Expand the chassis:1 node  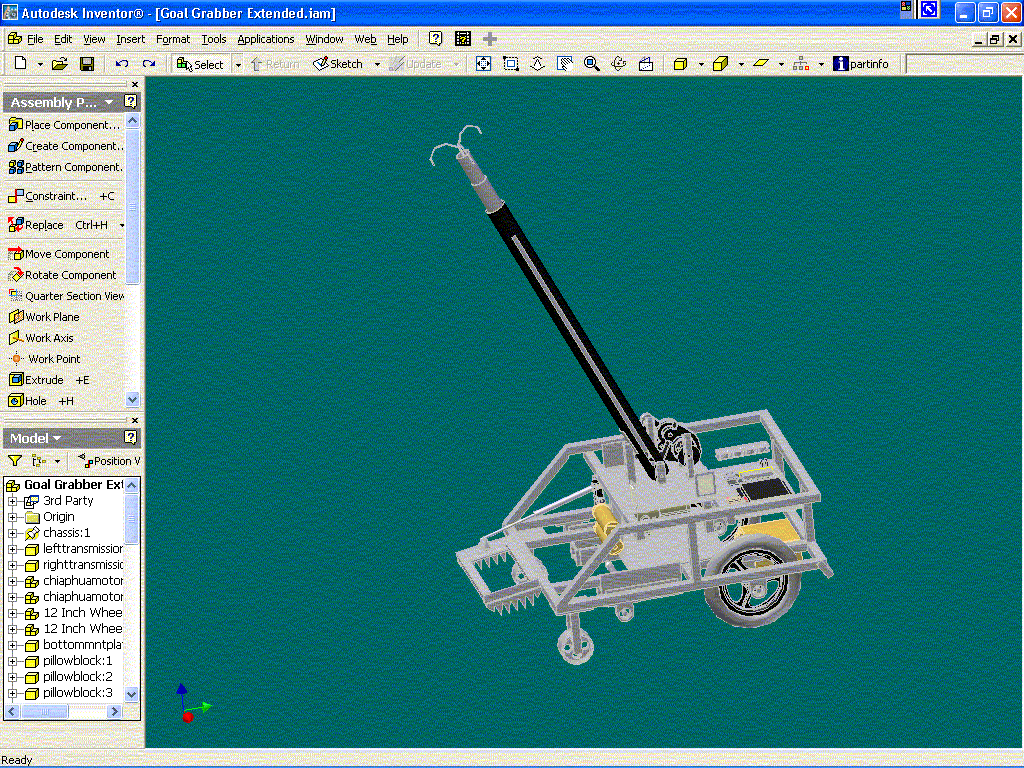pos(12,533)
